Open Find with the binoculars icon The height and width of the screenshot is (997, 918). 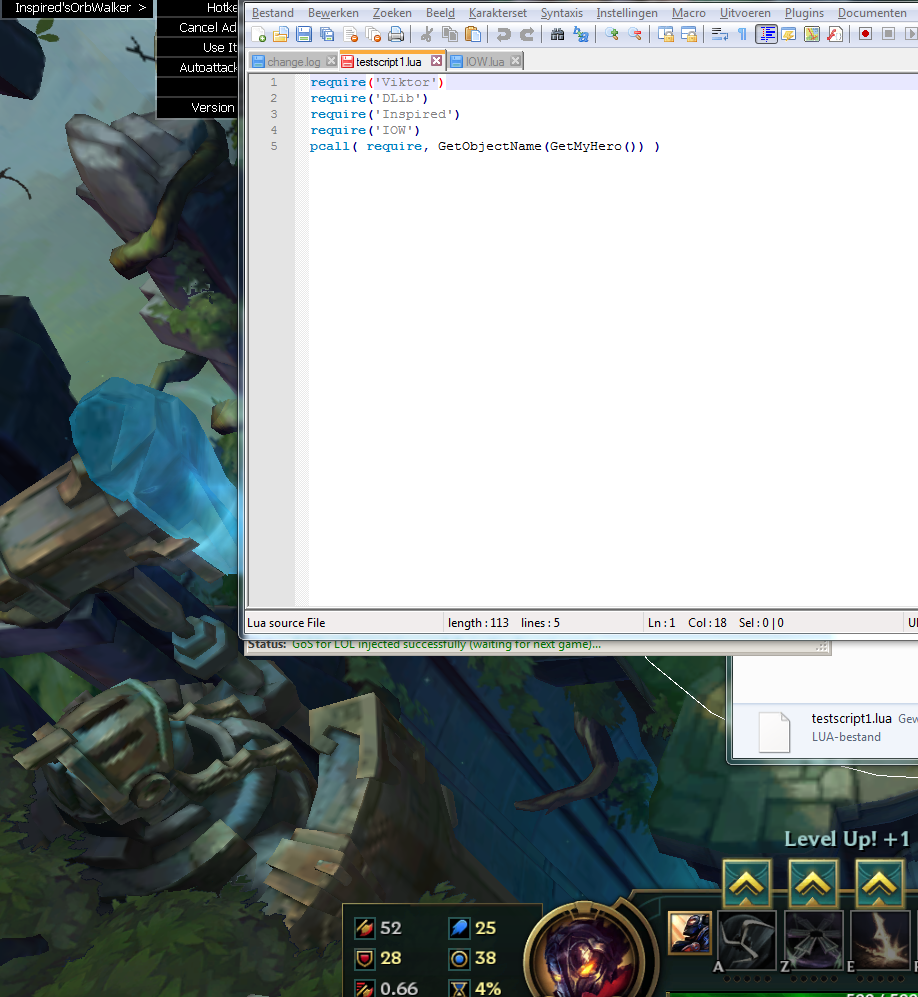557,34
